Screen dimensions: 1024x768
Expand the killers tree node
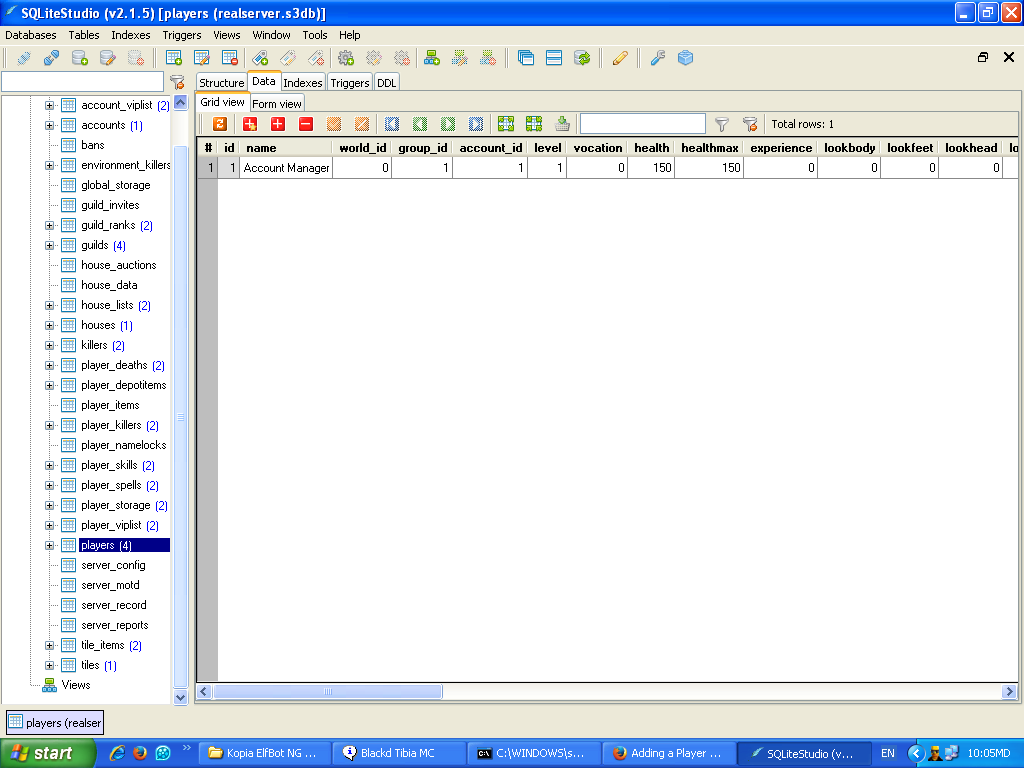[49, 345]
